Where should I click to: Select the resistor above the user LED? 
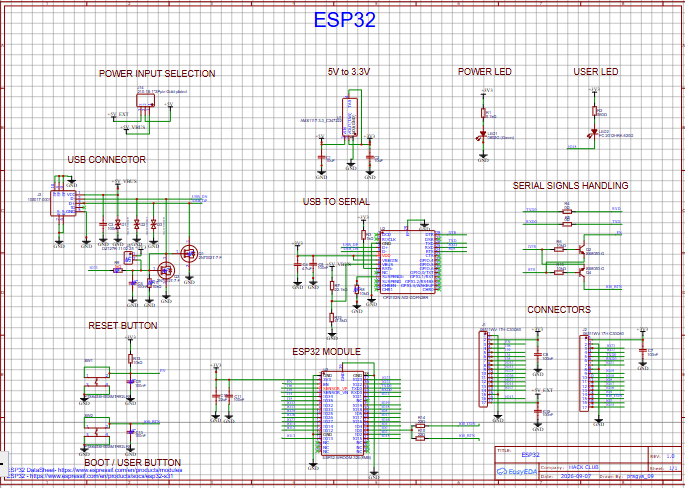[594, 111]
